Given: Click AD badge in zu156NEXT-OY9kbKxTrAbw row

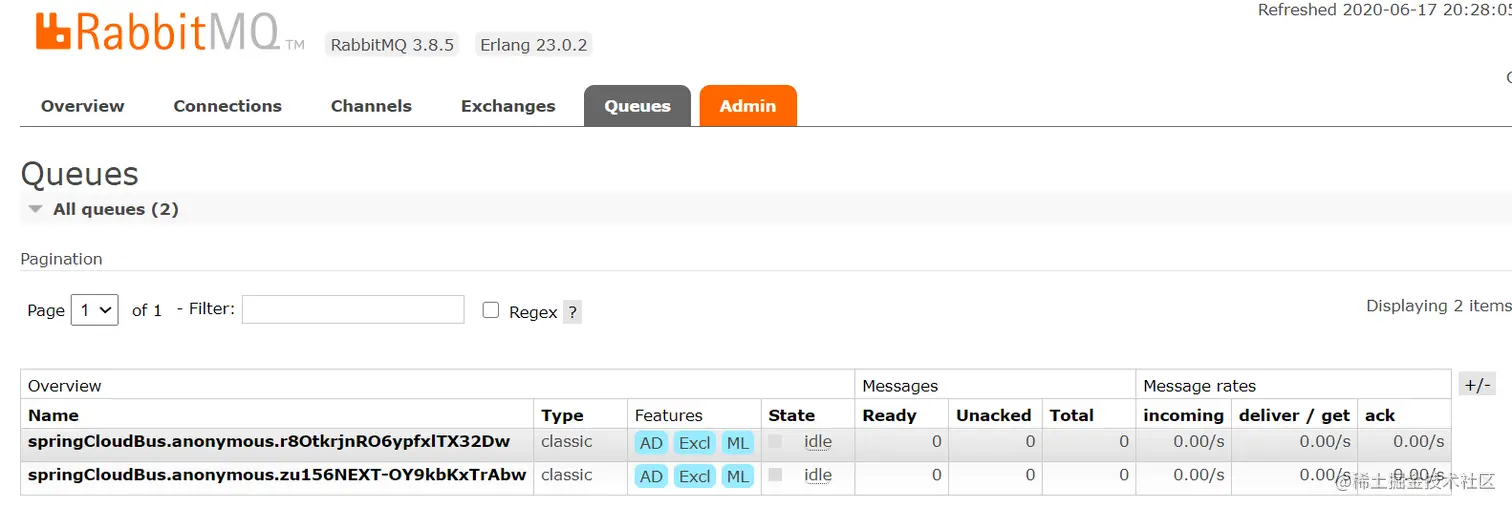Looking at the screenshot, I should [x=651, y=477].
